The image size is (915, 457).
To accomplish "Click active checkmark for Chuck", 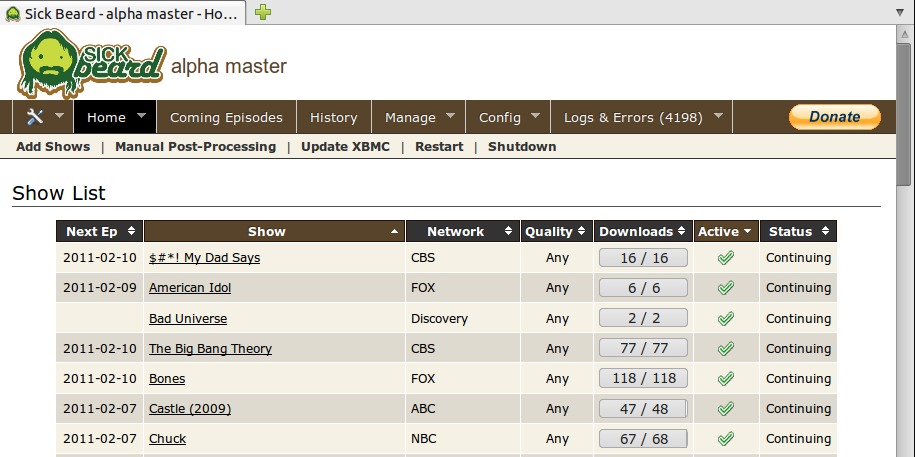I will pos(726,438).
